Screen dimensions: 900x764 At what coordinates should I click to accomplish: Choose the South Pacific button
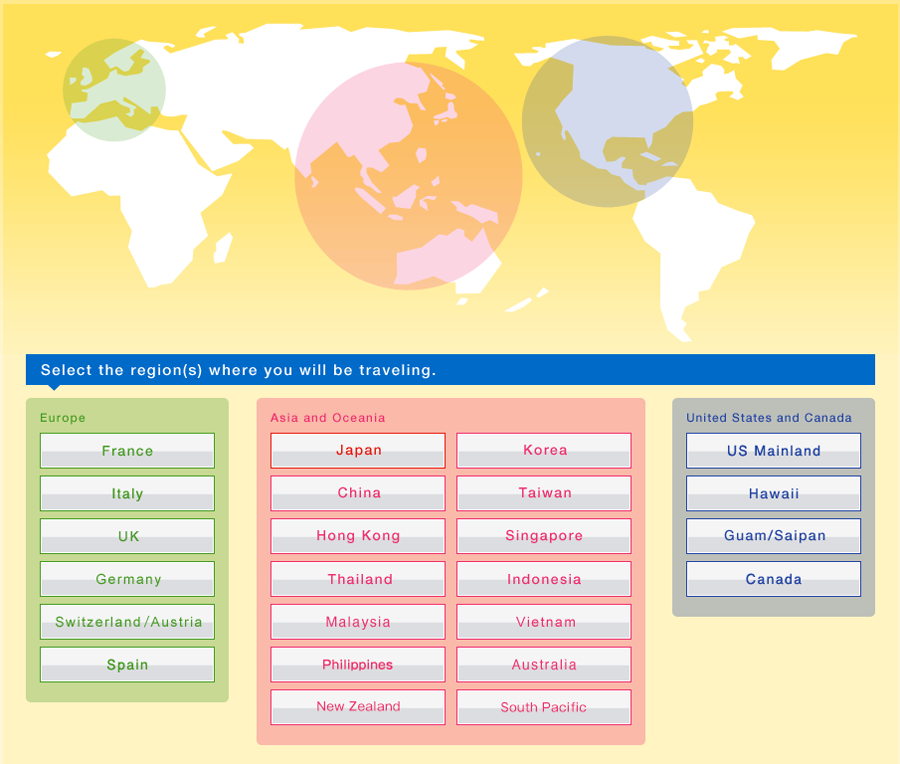(544, 707)
